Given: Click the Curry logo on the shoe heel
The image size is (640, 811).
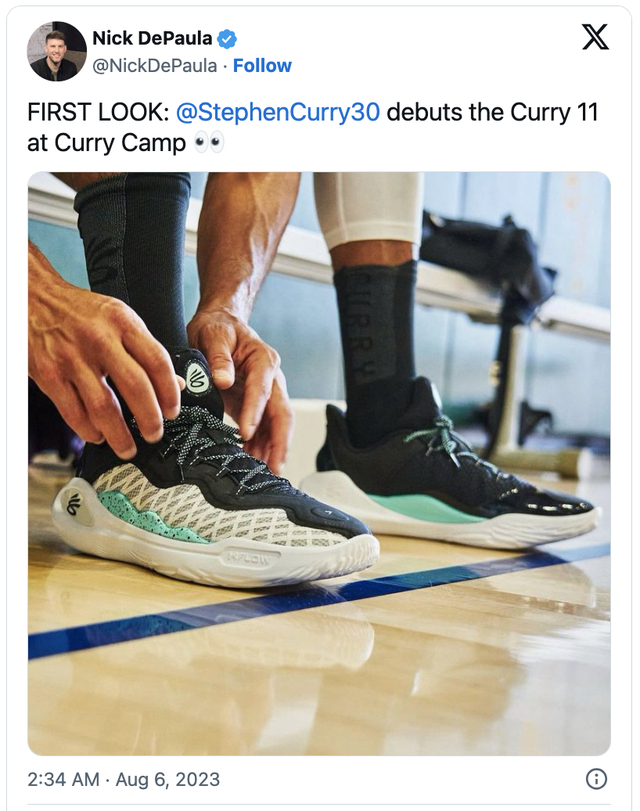Looking at the screenshot, I should point(75,503).
